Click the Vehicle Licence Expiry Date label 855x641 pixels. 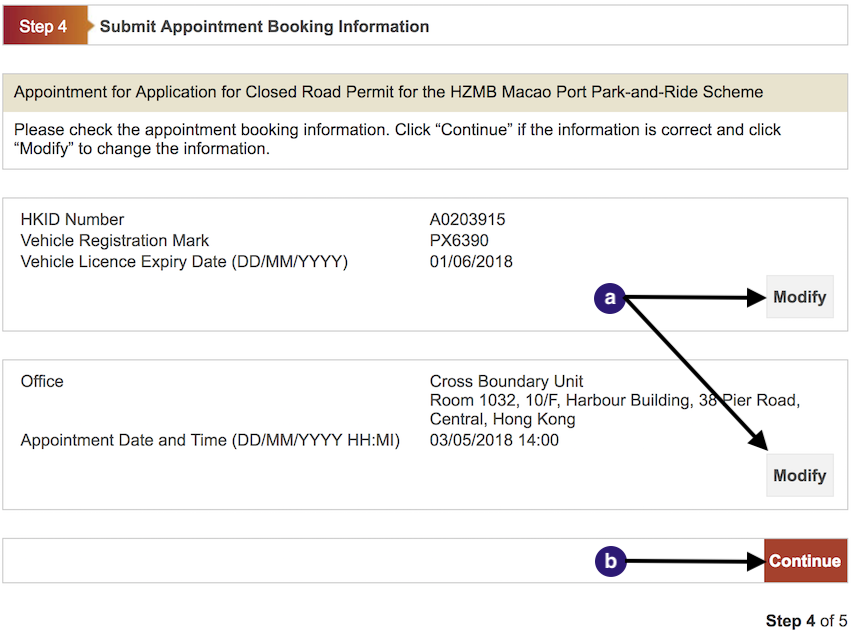184,262
